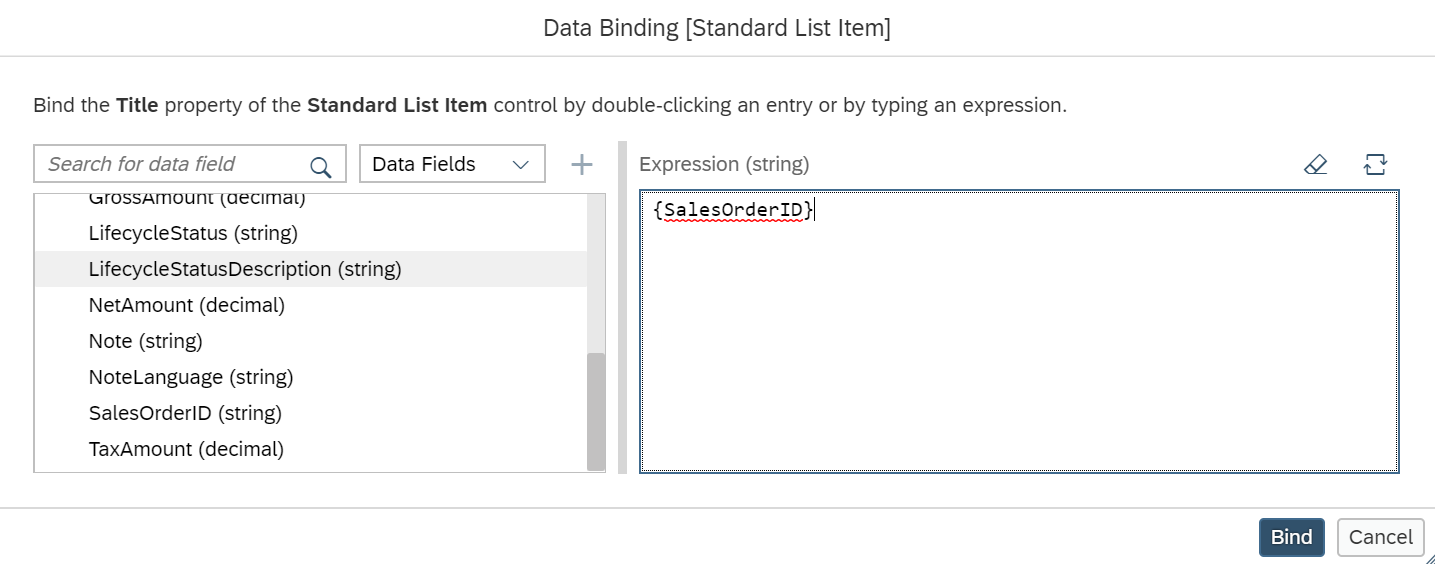Viewport: 1435px width, 566px height.
Task: Click the Cancel button
Action: (1380, 537)
